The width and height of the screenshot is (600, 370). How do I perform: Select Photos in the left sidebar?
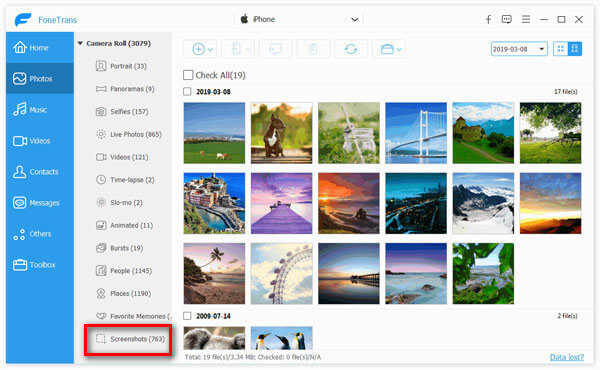click(40, 78)
